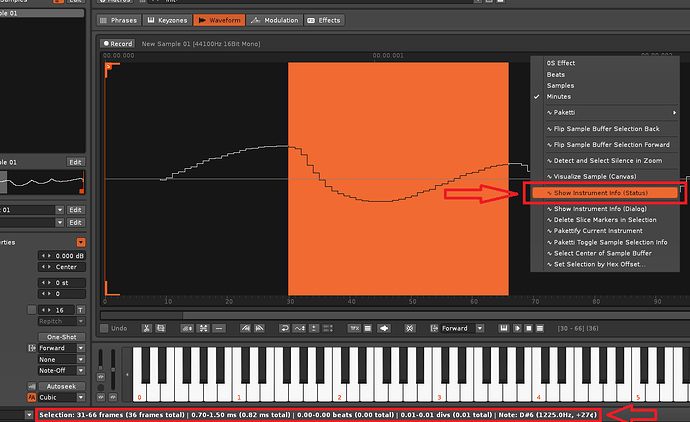
Task: Click the play sample icon
Action: click(x=517, y=328)
